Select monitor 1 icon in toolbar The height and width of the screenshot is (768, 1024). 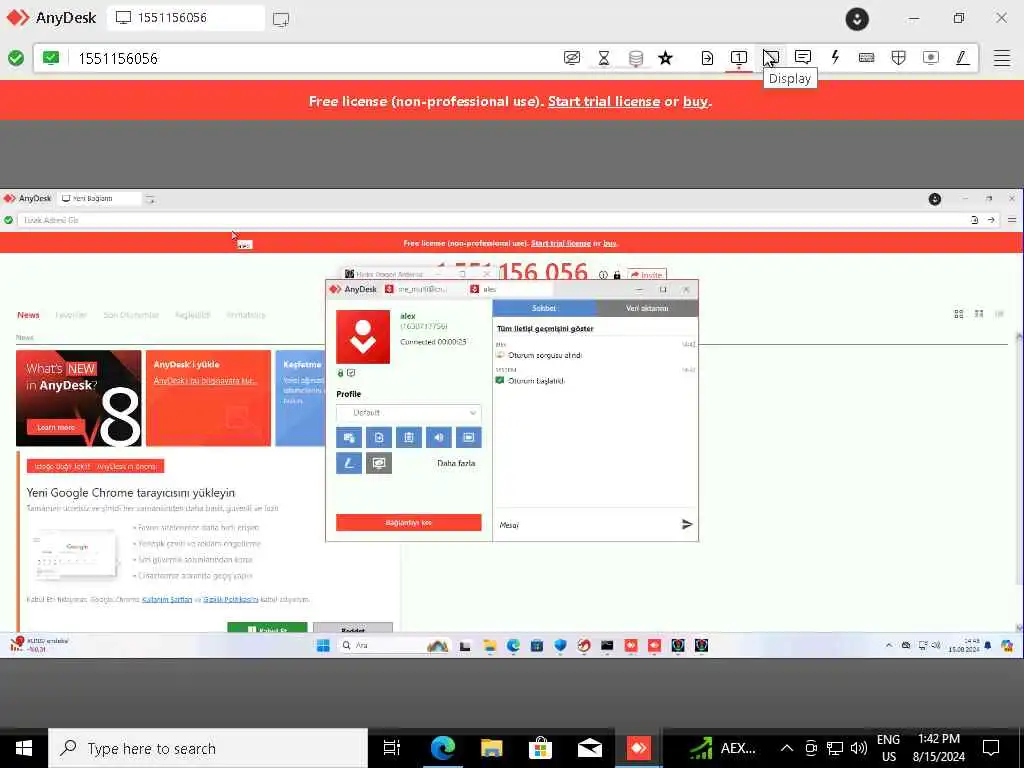[739, 58]
